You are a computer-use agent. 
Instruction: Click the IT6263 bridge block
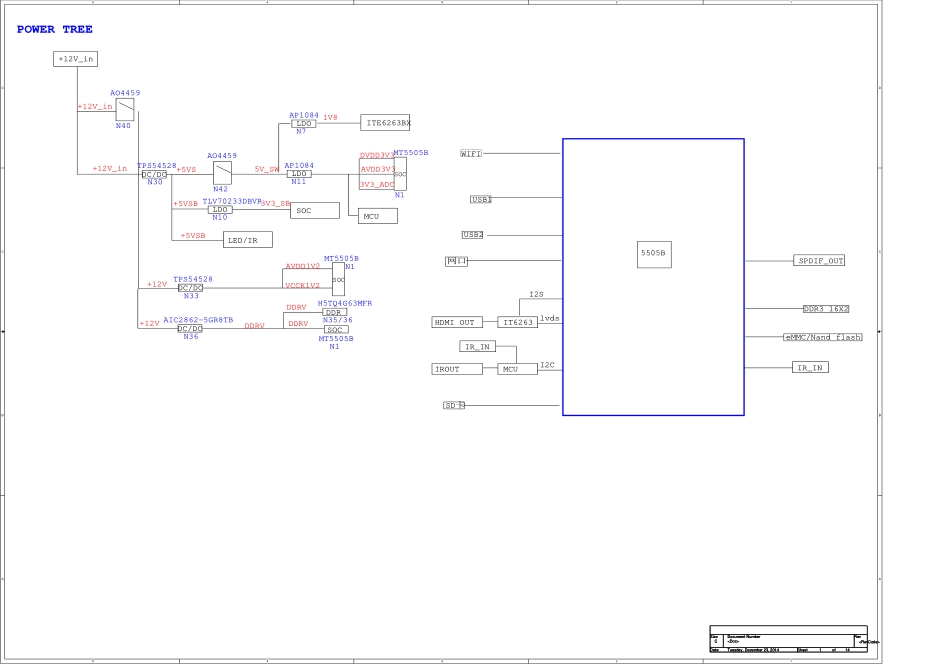[x=518, y=323]
